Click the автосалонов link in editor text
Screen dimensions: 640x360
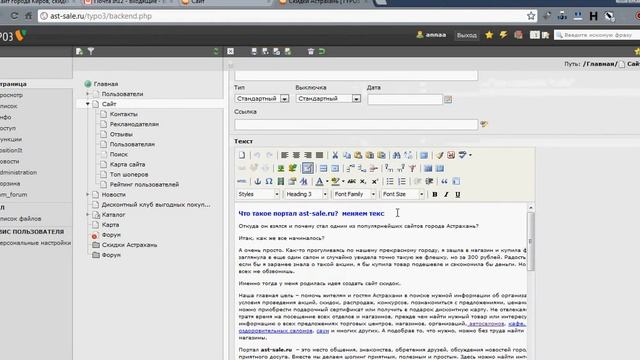pos(487,324)
